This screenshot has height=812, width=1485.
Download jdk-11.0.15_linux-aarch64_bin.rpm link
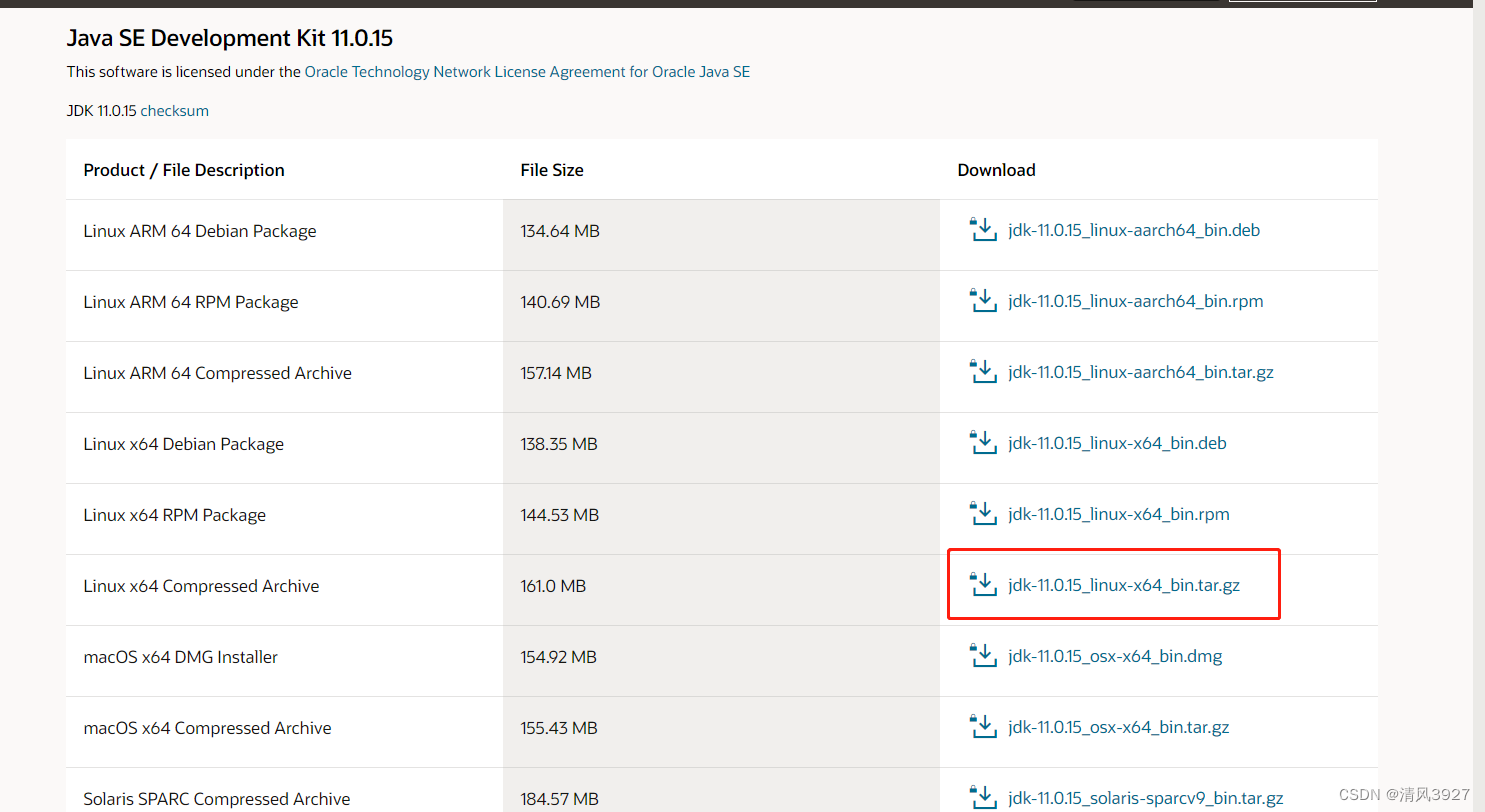point(1136,301)
